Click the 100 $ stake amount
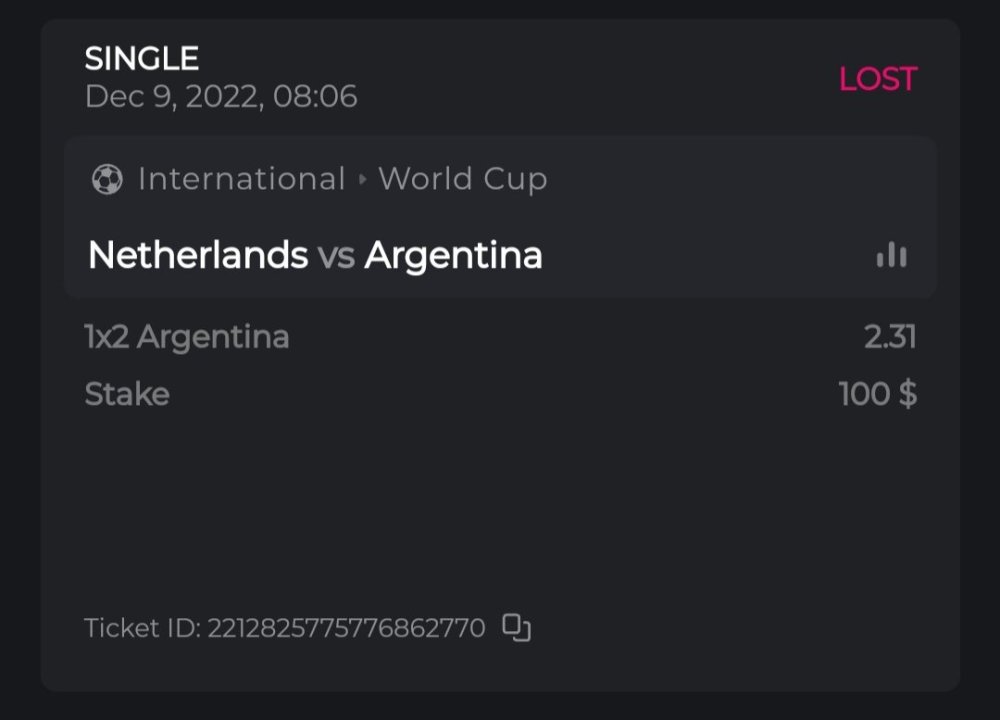Viewport: 1000px width, 720px height. coord(877,394)
